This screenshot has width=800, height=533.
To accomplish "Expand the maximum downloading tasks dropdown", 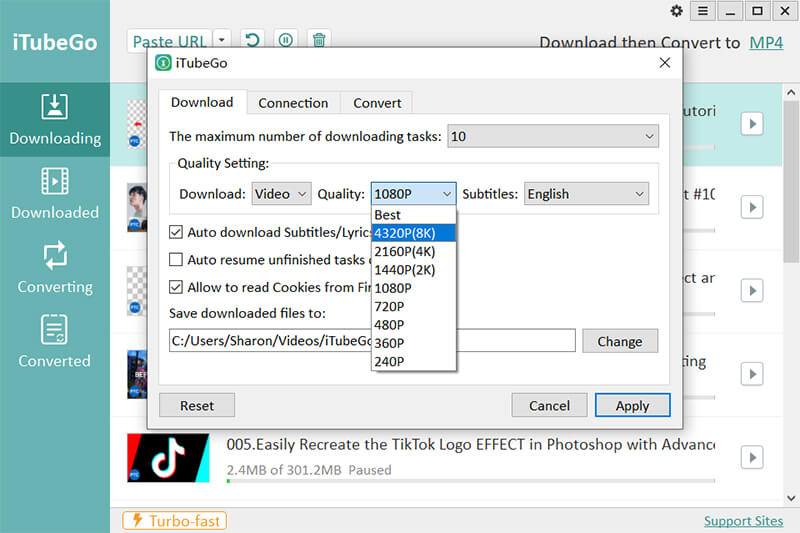I will tap(553, 136).
